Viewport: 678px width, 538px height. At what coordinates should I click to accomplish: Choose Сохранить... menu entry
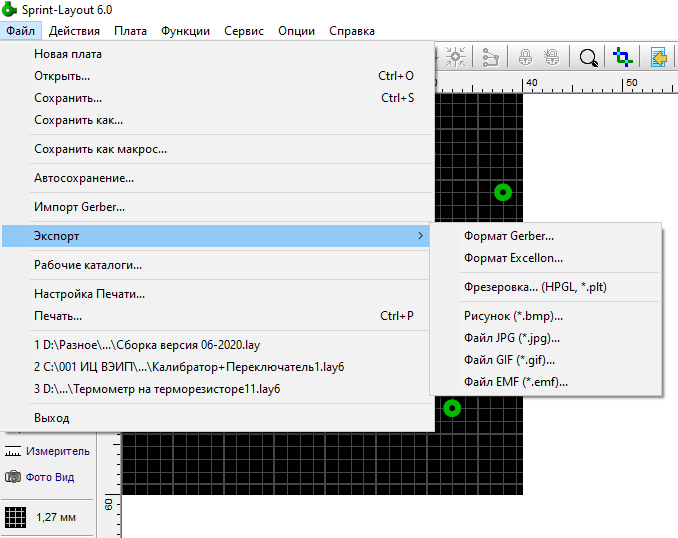(218, 98)
